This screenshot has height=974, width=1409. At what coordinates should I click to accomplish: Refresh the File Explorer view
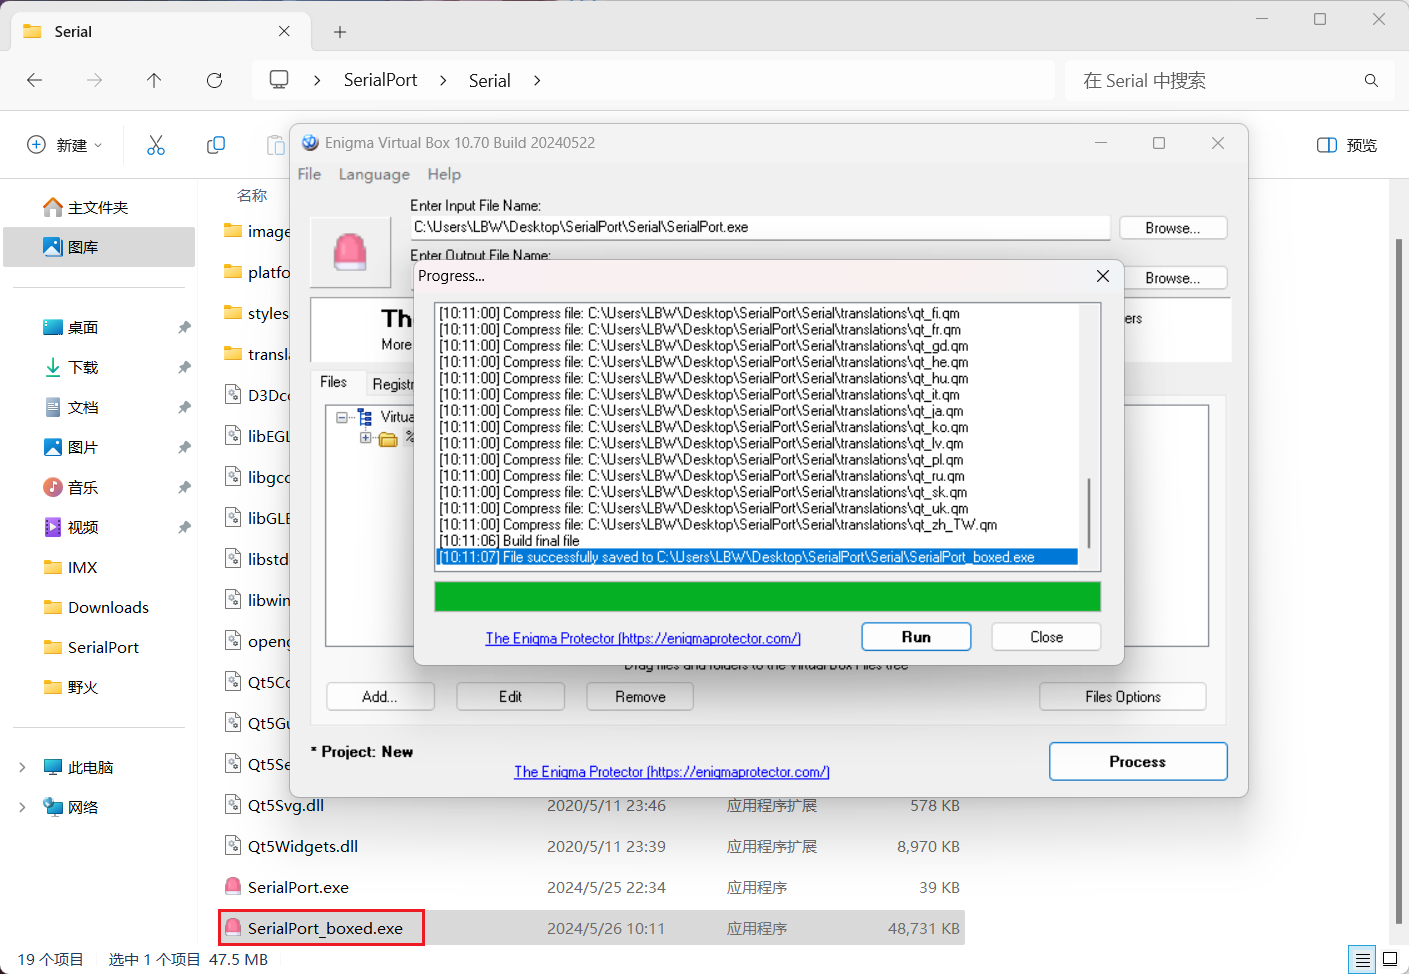click(x=214, y=80)
